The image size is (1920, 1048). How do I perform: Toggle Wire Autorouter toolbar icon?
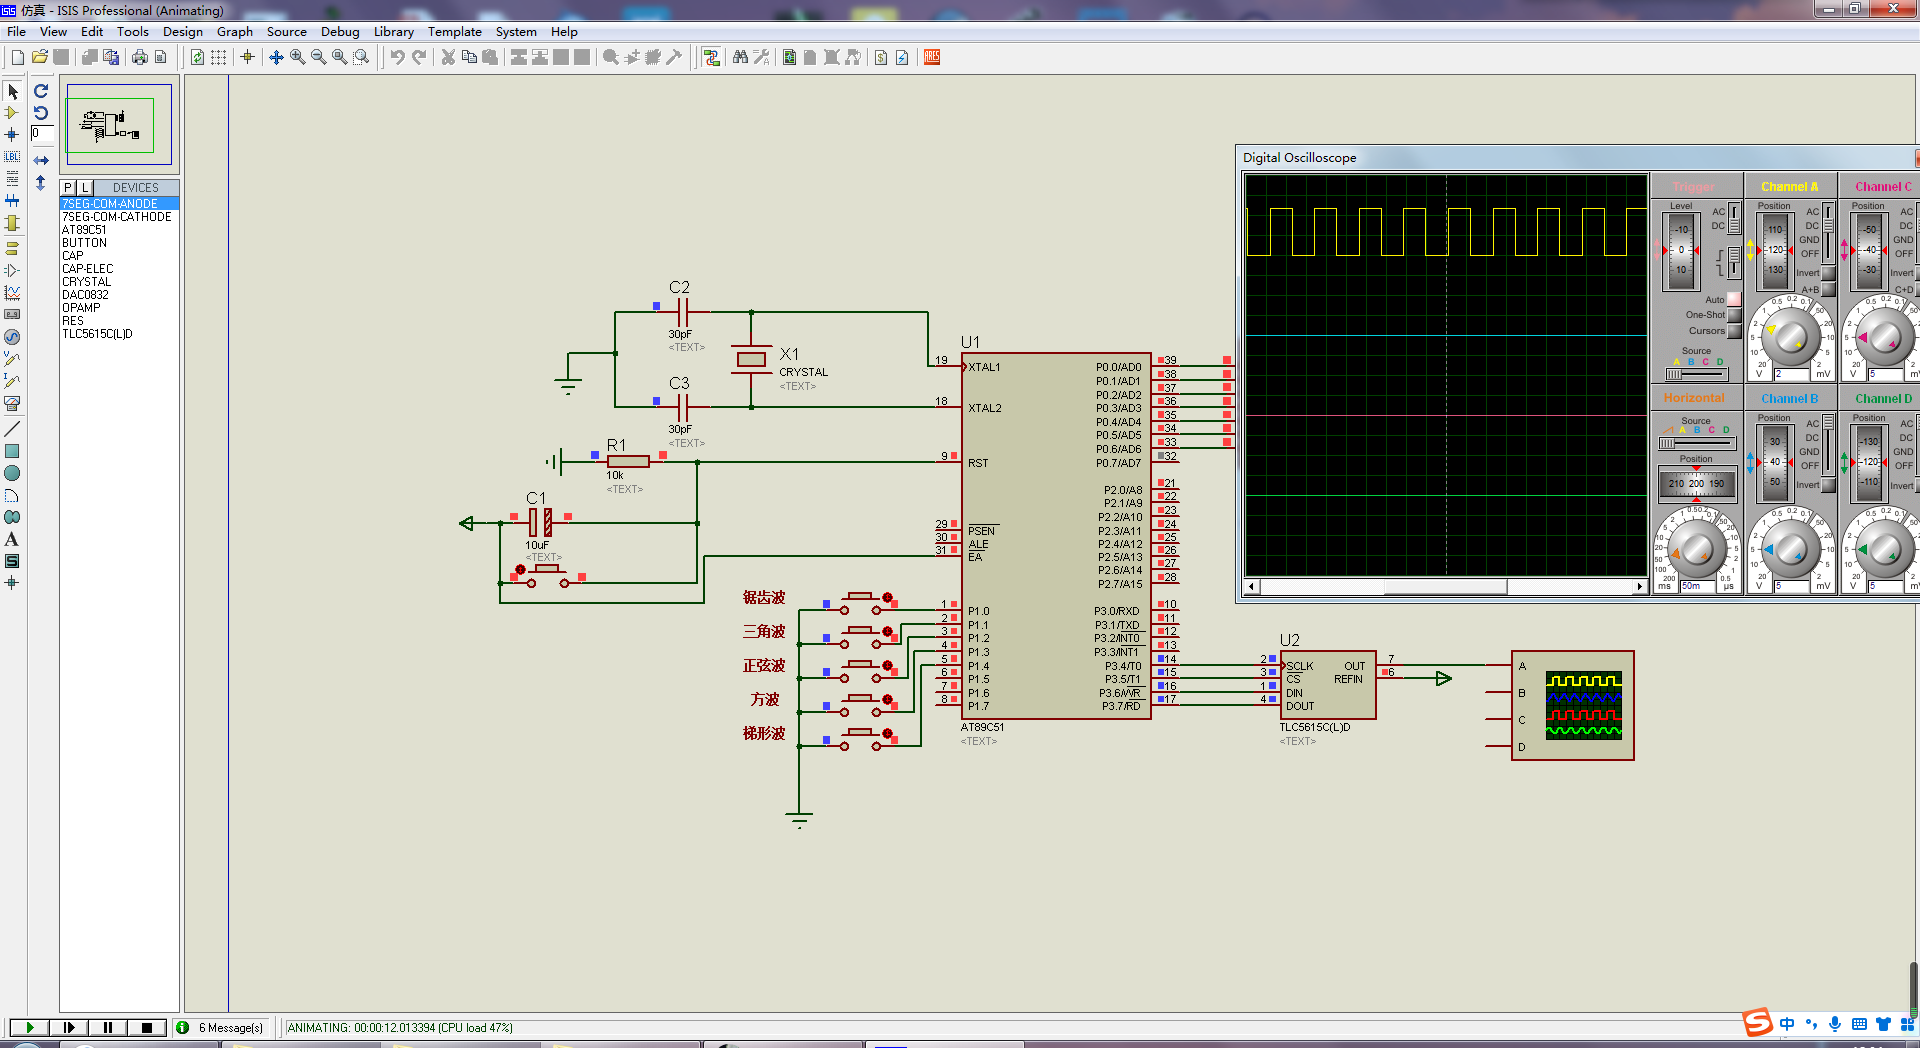711,57
